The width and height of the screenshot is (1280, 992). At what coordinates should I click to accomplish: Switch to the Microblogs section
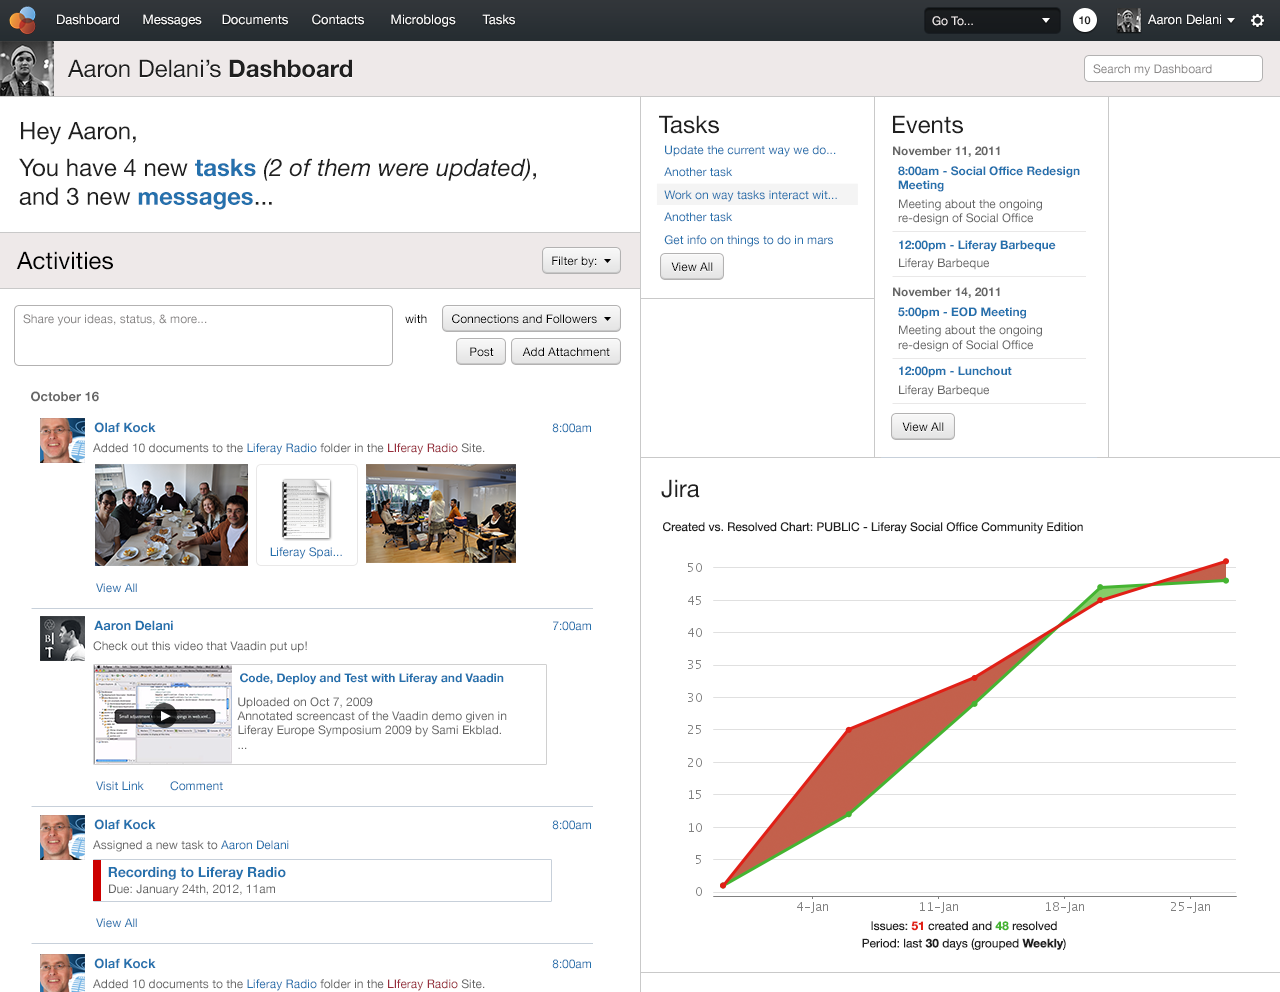click(x=422, y=20)
